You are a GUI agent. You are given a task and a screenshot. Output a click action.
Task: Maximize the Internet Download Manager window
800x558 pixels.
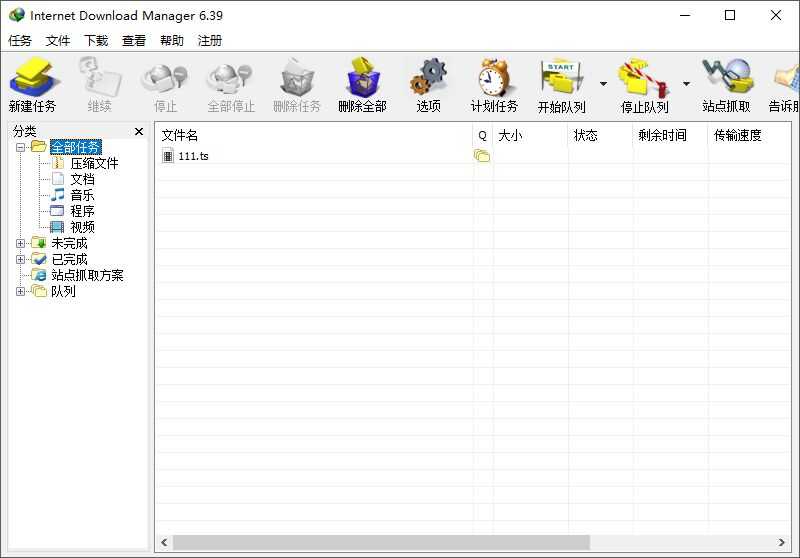point(730,15)
